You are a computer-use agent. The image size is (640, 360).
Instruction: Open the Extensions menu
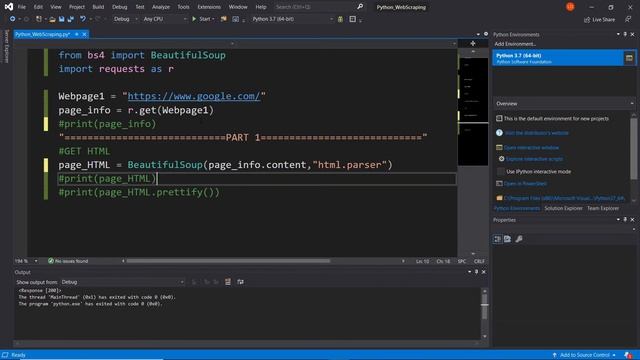pyautogui.click(x=209, y=7)
